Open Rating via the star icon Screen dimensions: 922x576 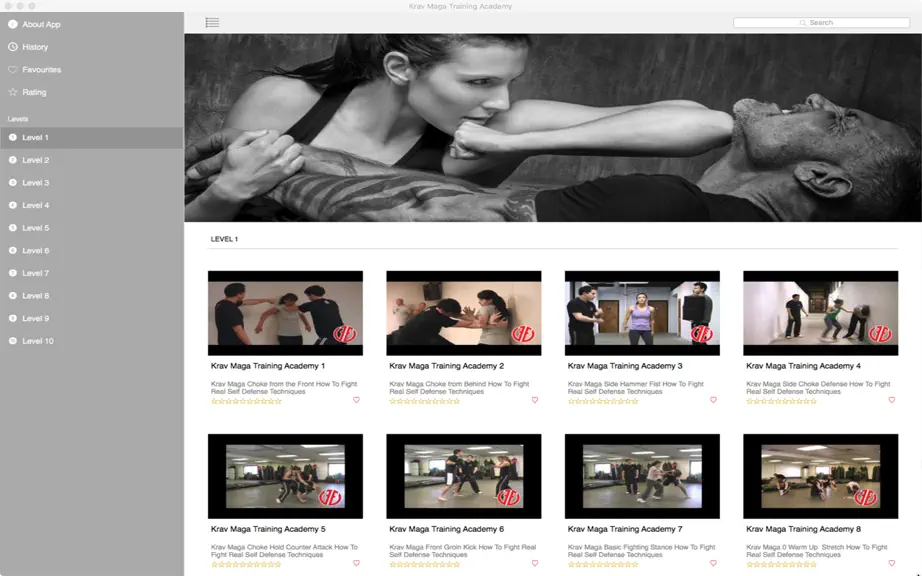(12, 92)
